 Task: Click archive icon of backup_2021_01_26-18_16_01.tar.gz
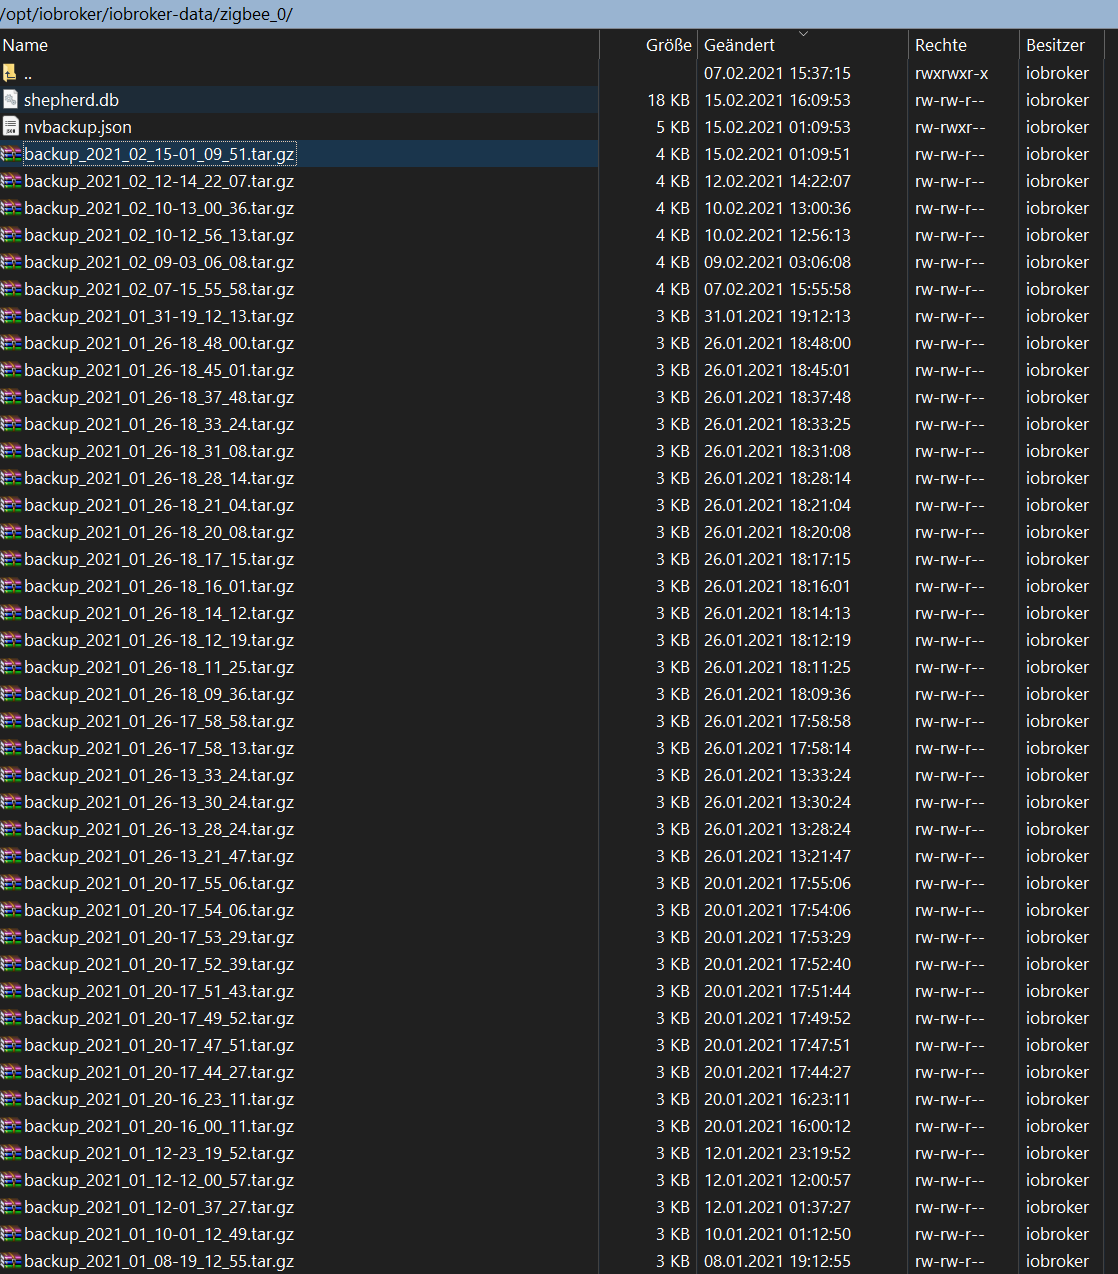tap(11, 586)
